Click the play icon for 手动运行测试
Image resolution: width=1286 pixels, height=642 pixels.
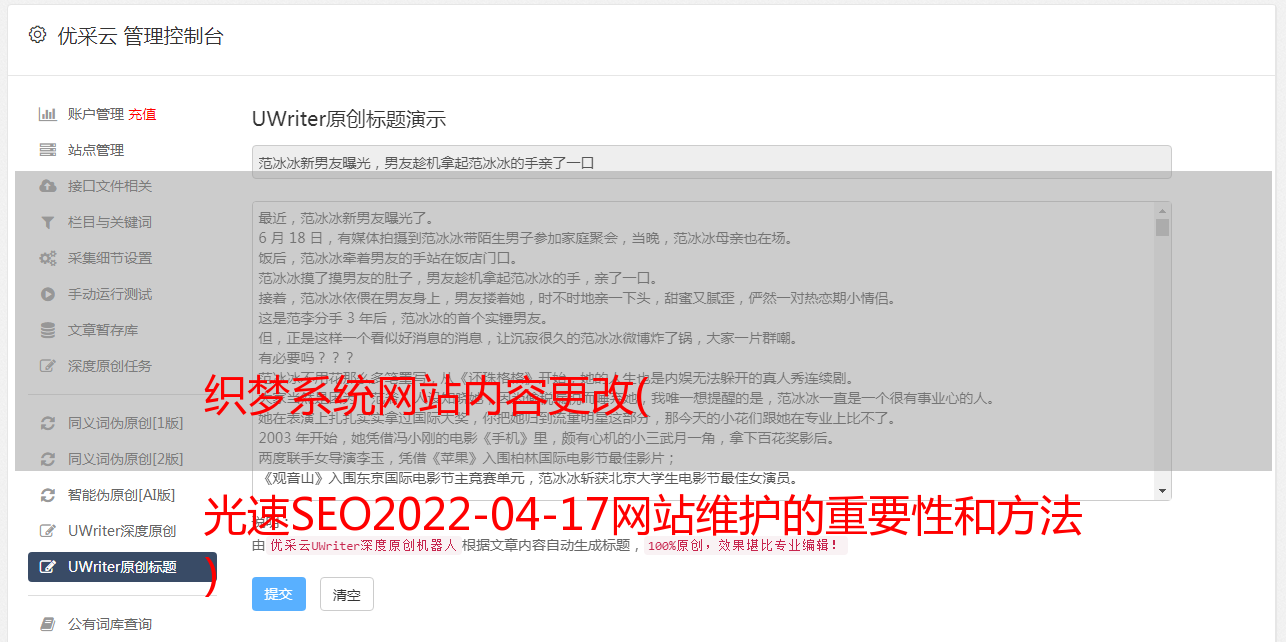pos(47,294)
